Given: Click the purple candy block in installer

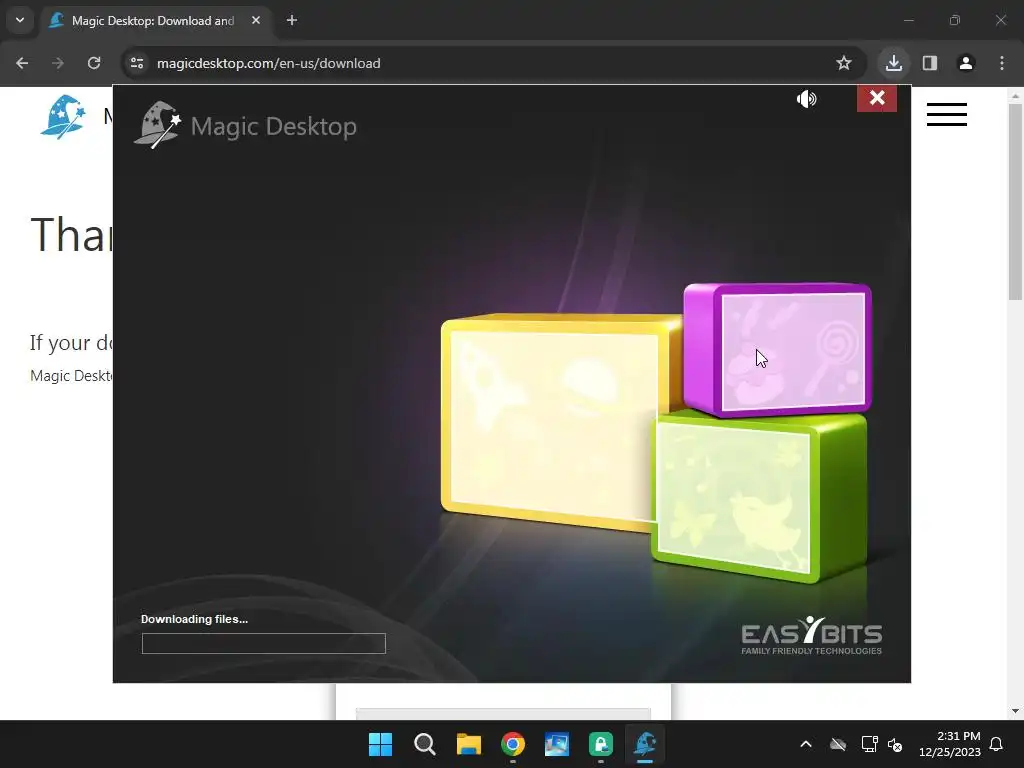Looking at the screenshot, I should pos(777,350).
